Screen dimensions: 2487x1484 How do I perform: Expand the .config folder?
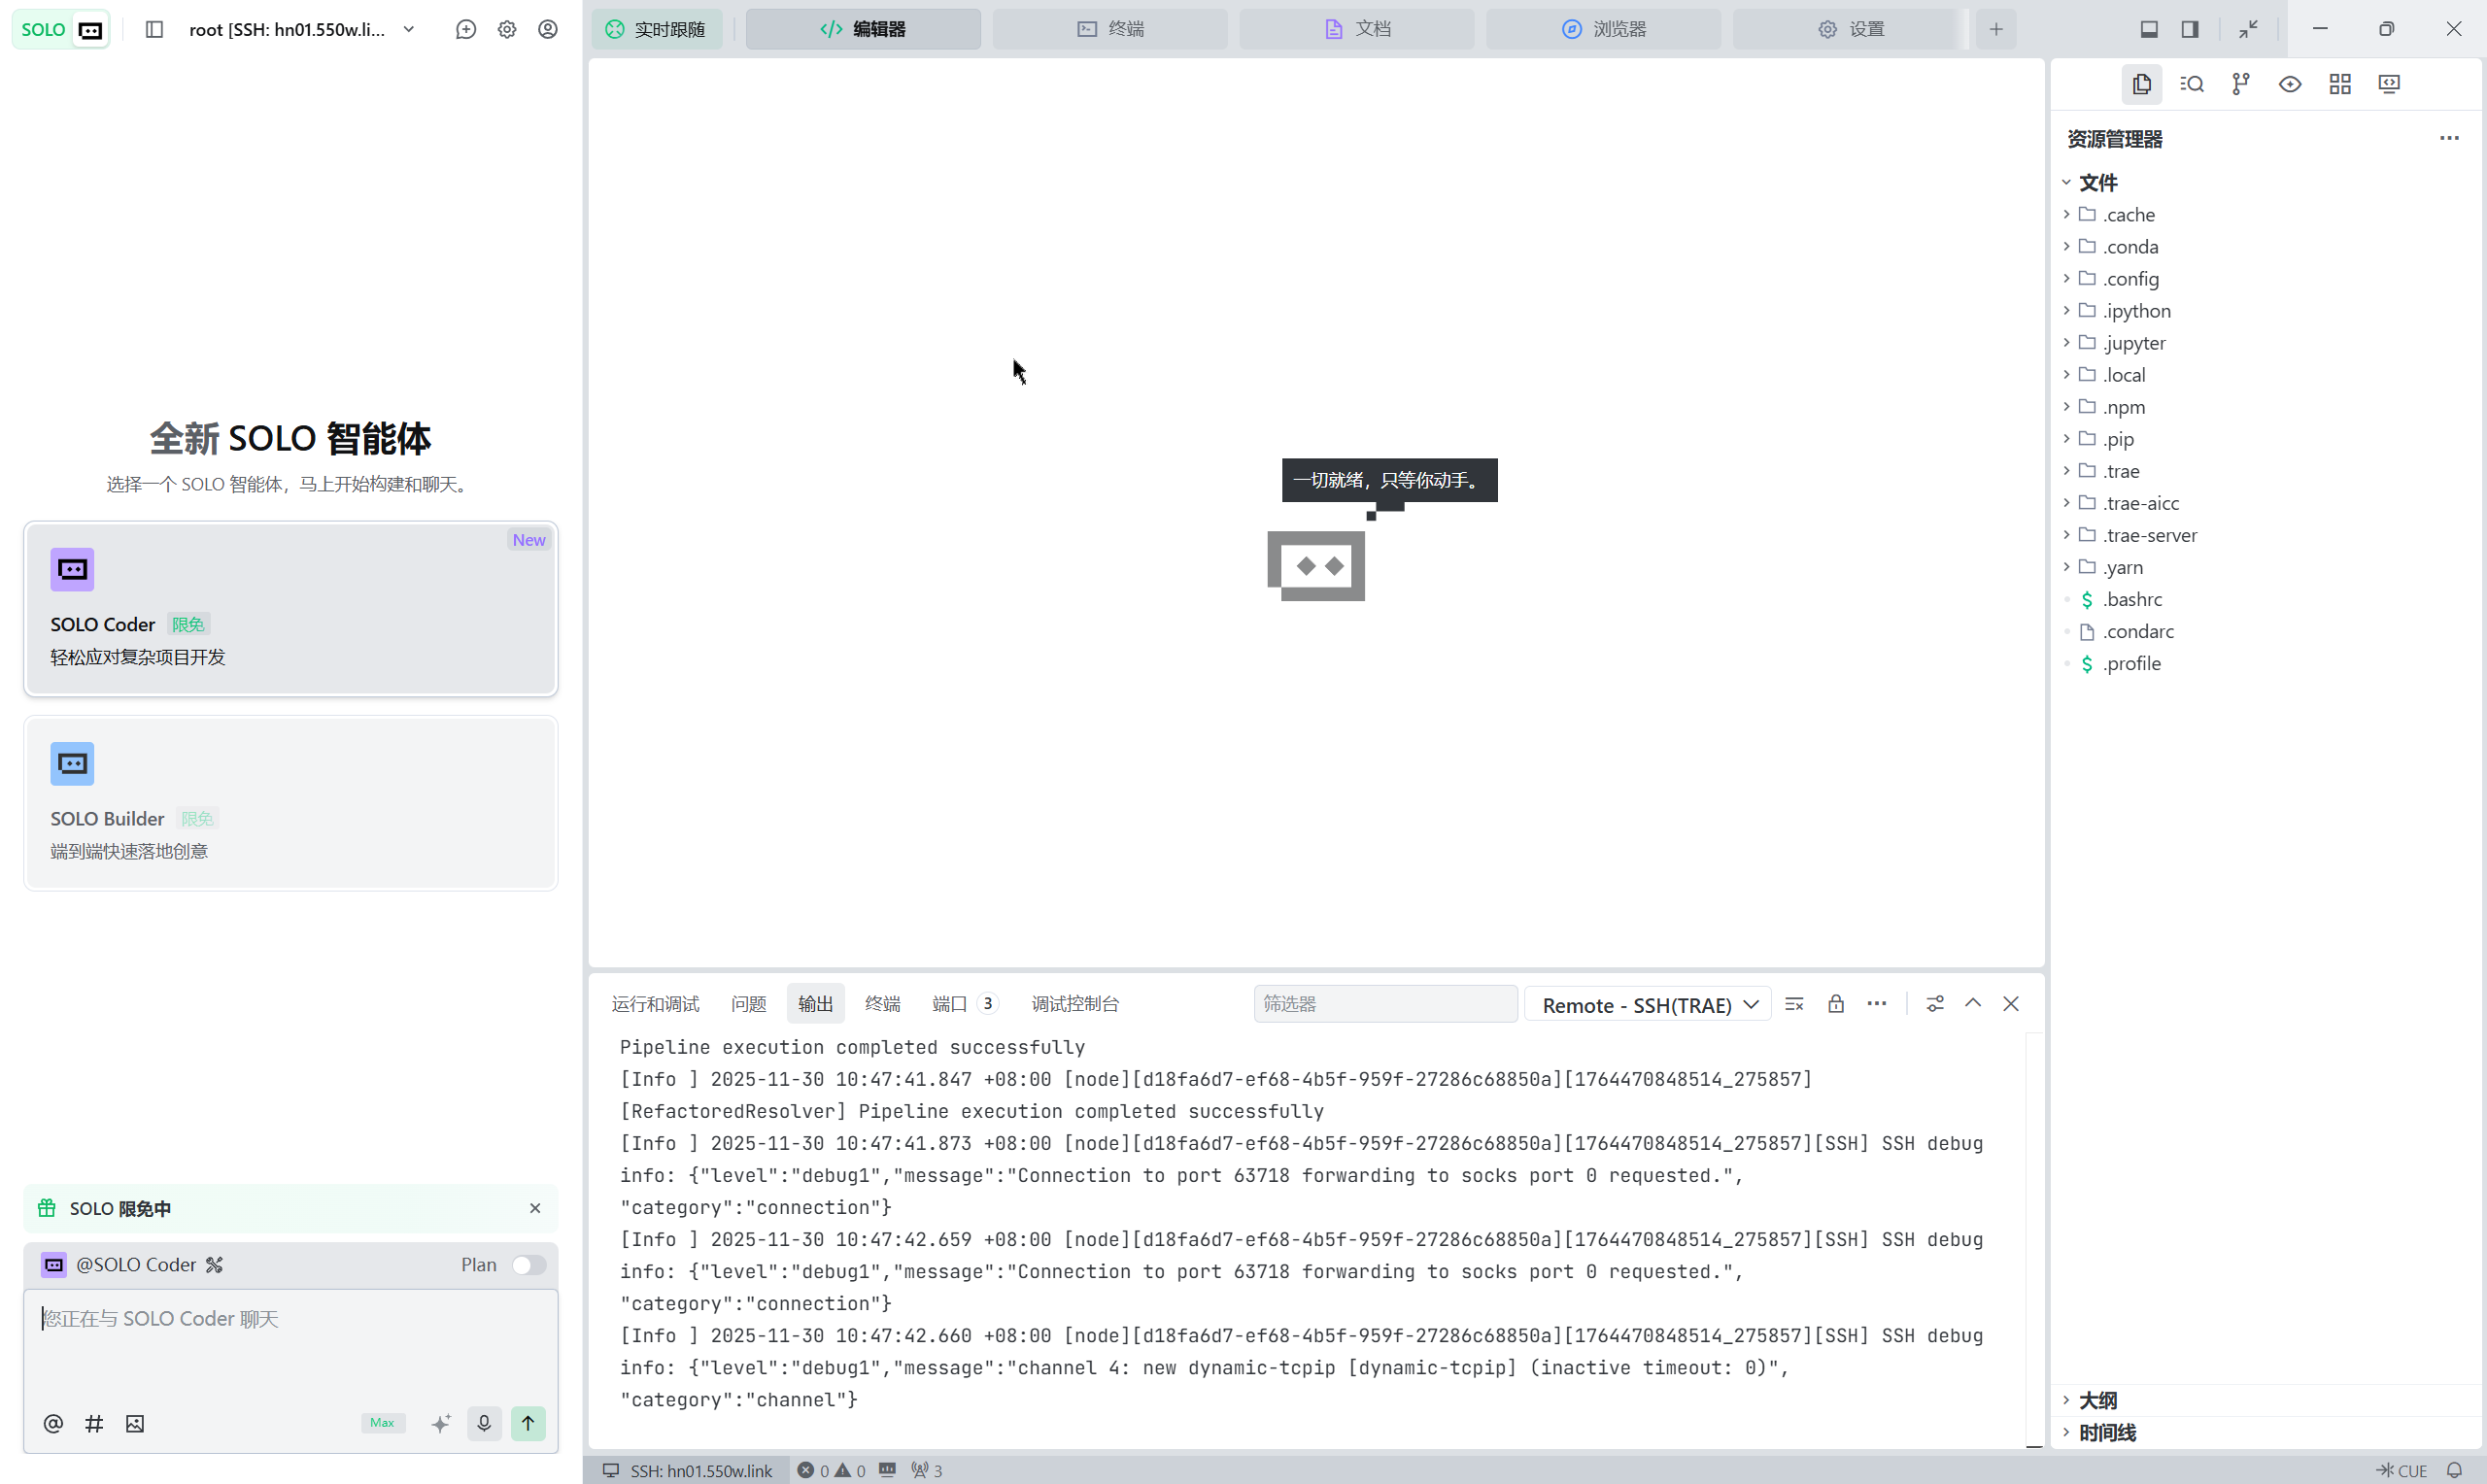[2130, 279]
